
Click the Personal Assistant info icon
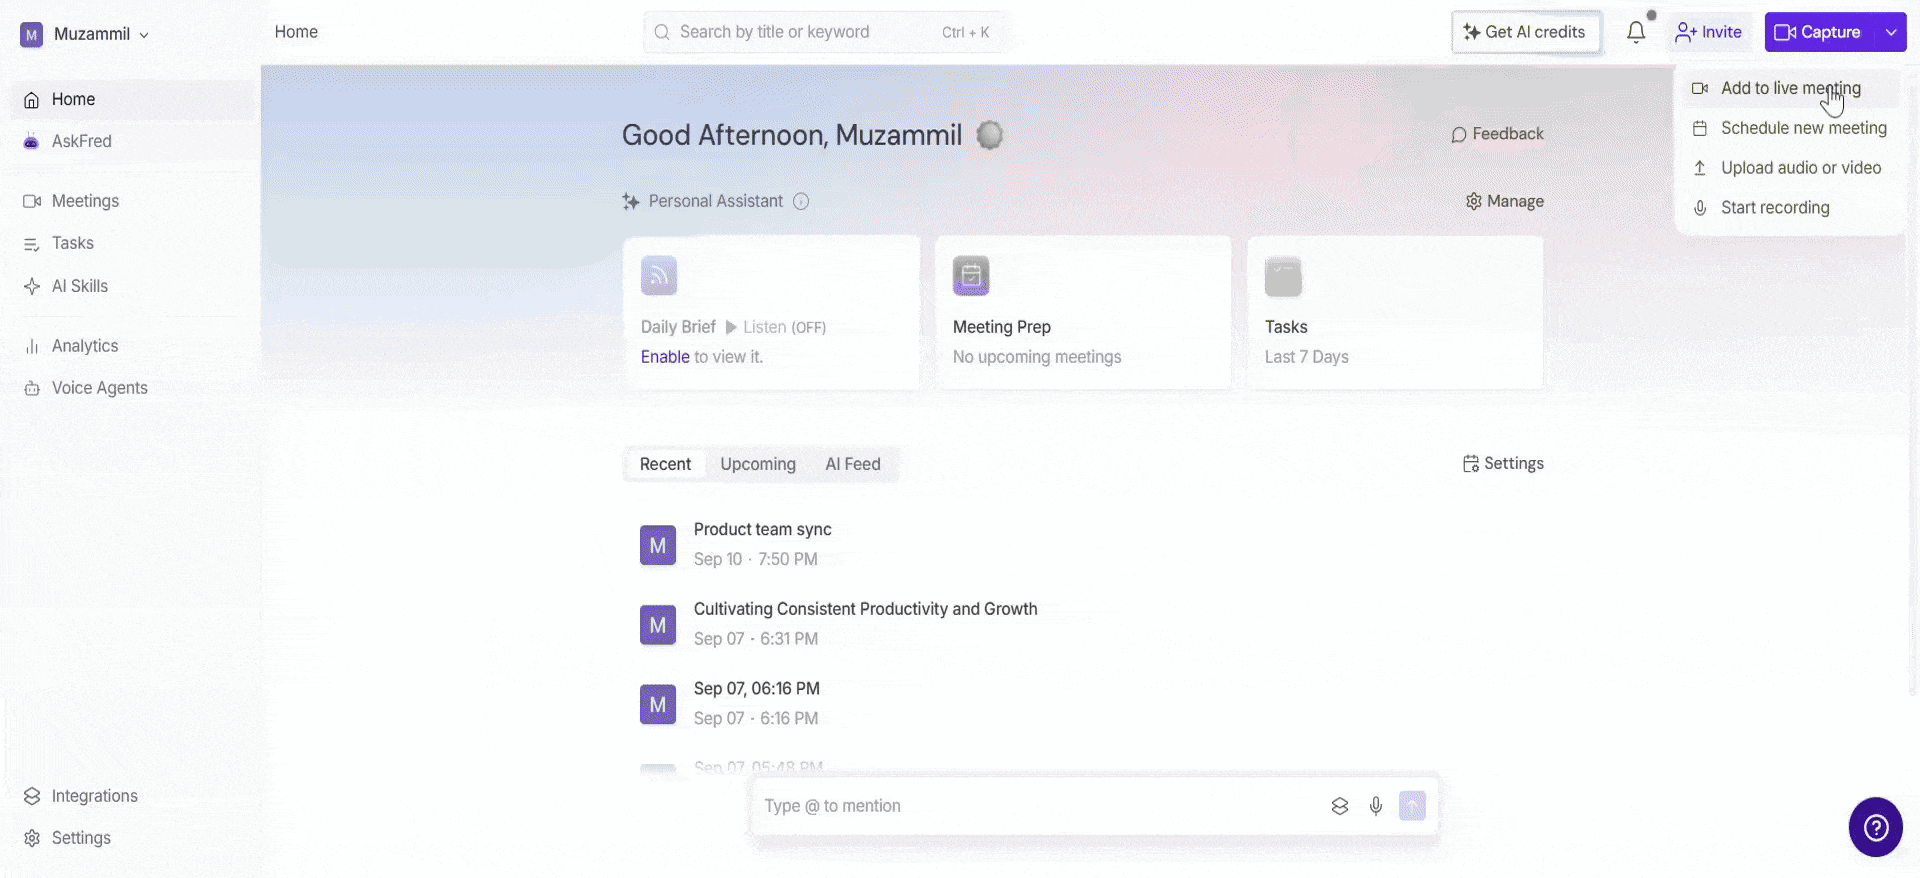tap(801, 201)
